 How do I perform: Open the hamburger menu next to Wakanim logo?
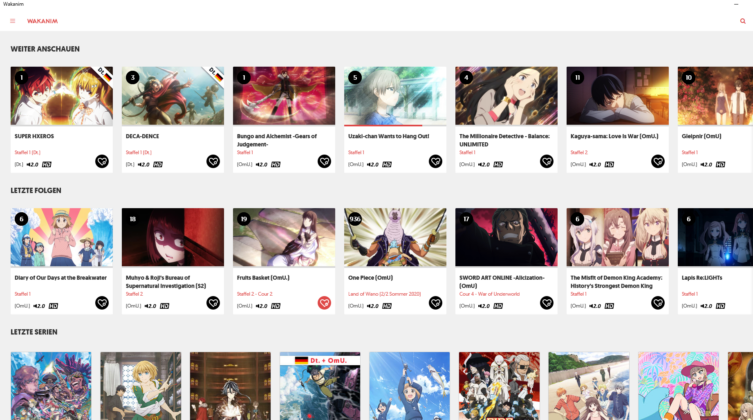pyautogui.click(x=12, y=21)
